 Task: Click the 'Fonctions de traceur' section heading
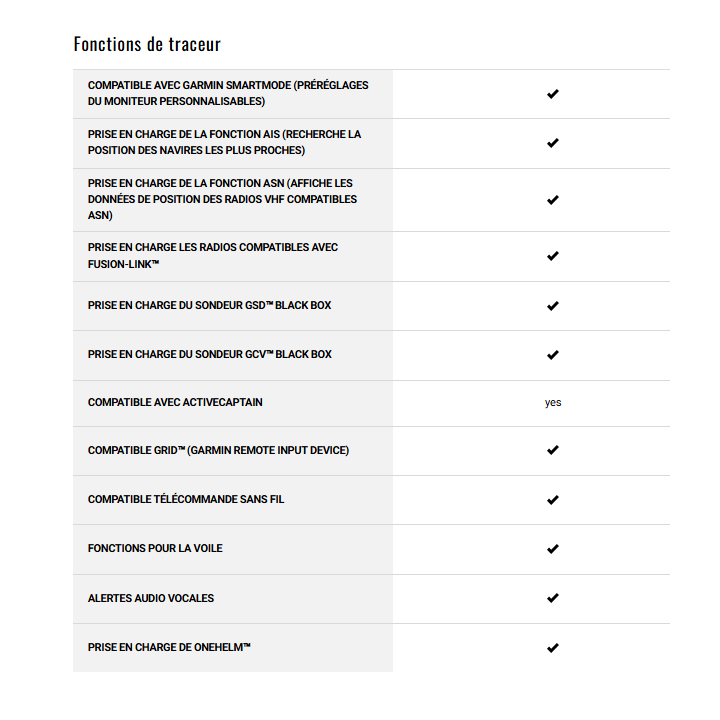(147, 44)
